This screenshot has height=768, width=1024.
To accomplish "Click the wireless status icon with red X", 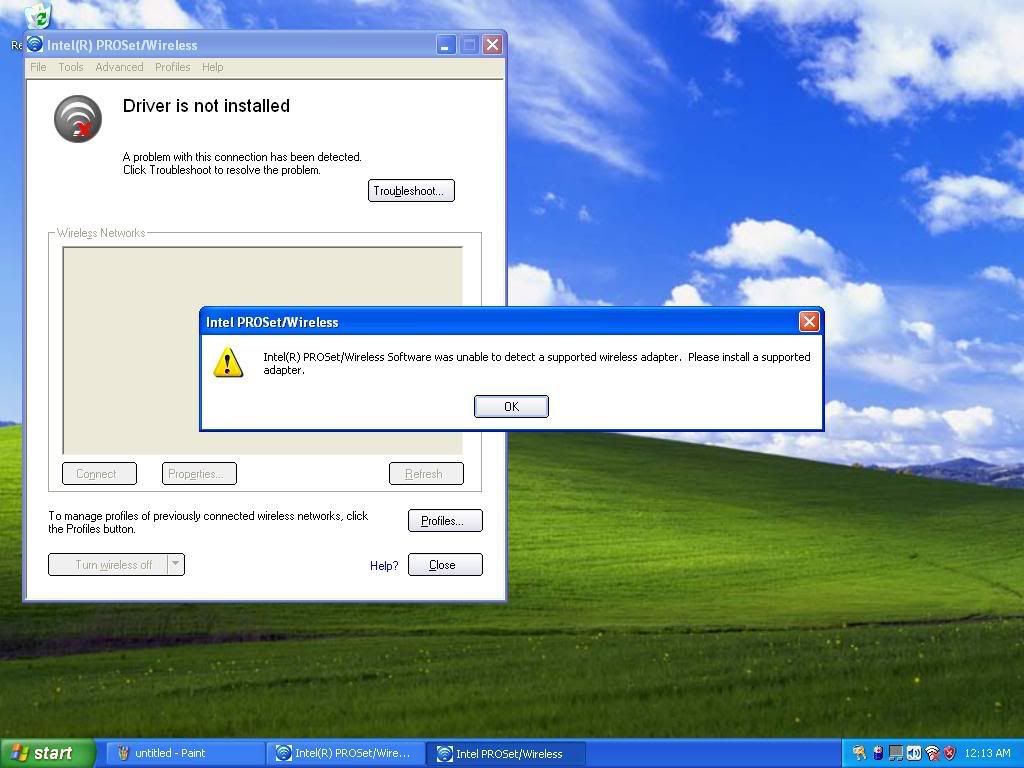I will [78, 119].
